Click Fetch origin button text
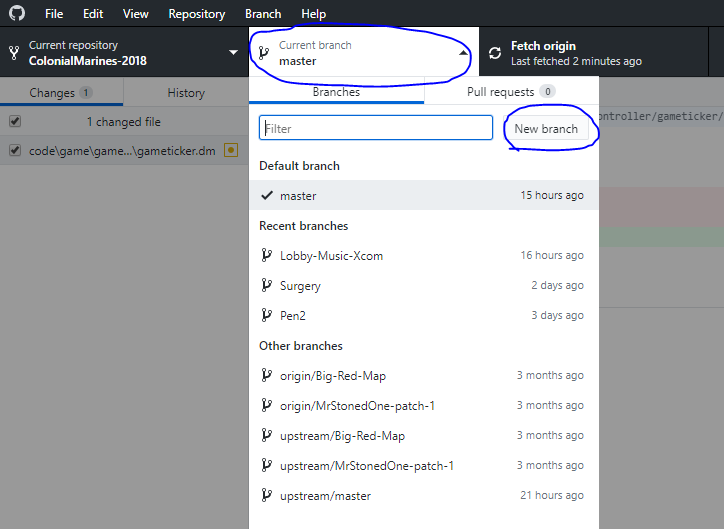 click(543, 46)
